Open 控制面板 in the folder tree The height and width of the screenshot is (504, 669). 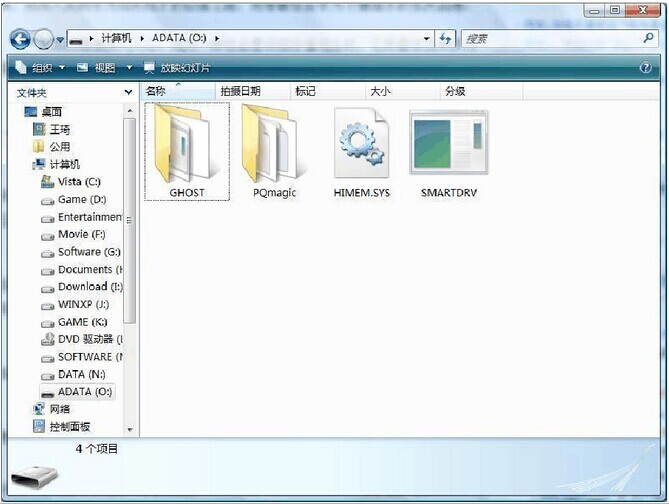tap(70, 427)
